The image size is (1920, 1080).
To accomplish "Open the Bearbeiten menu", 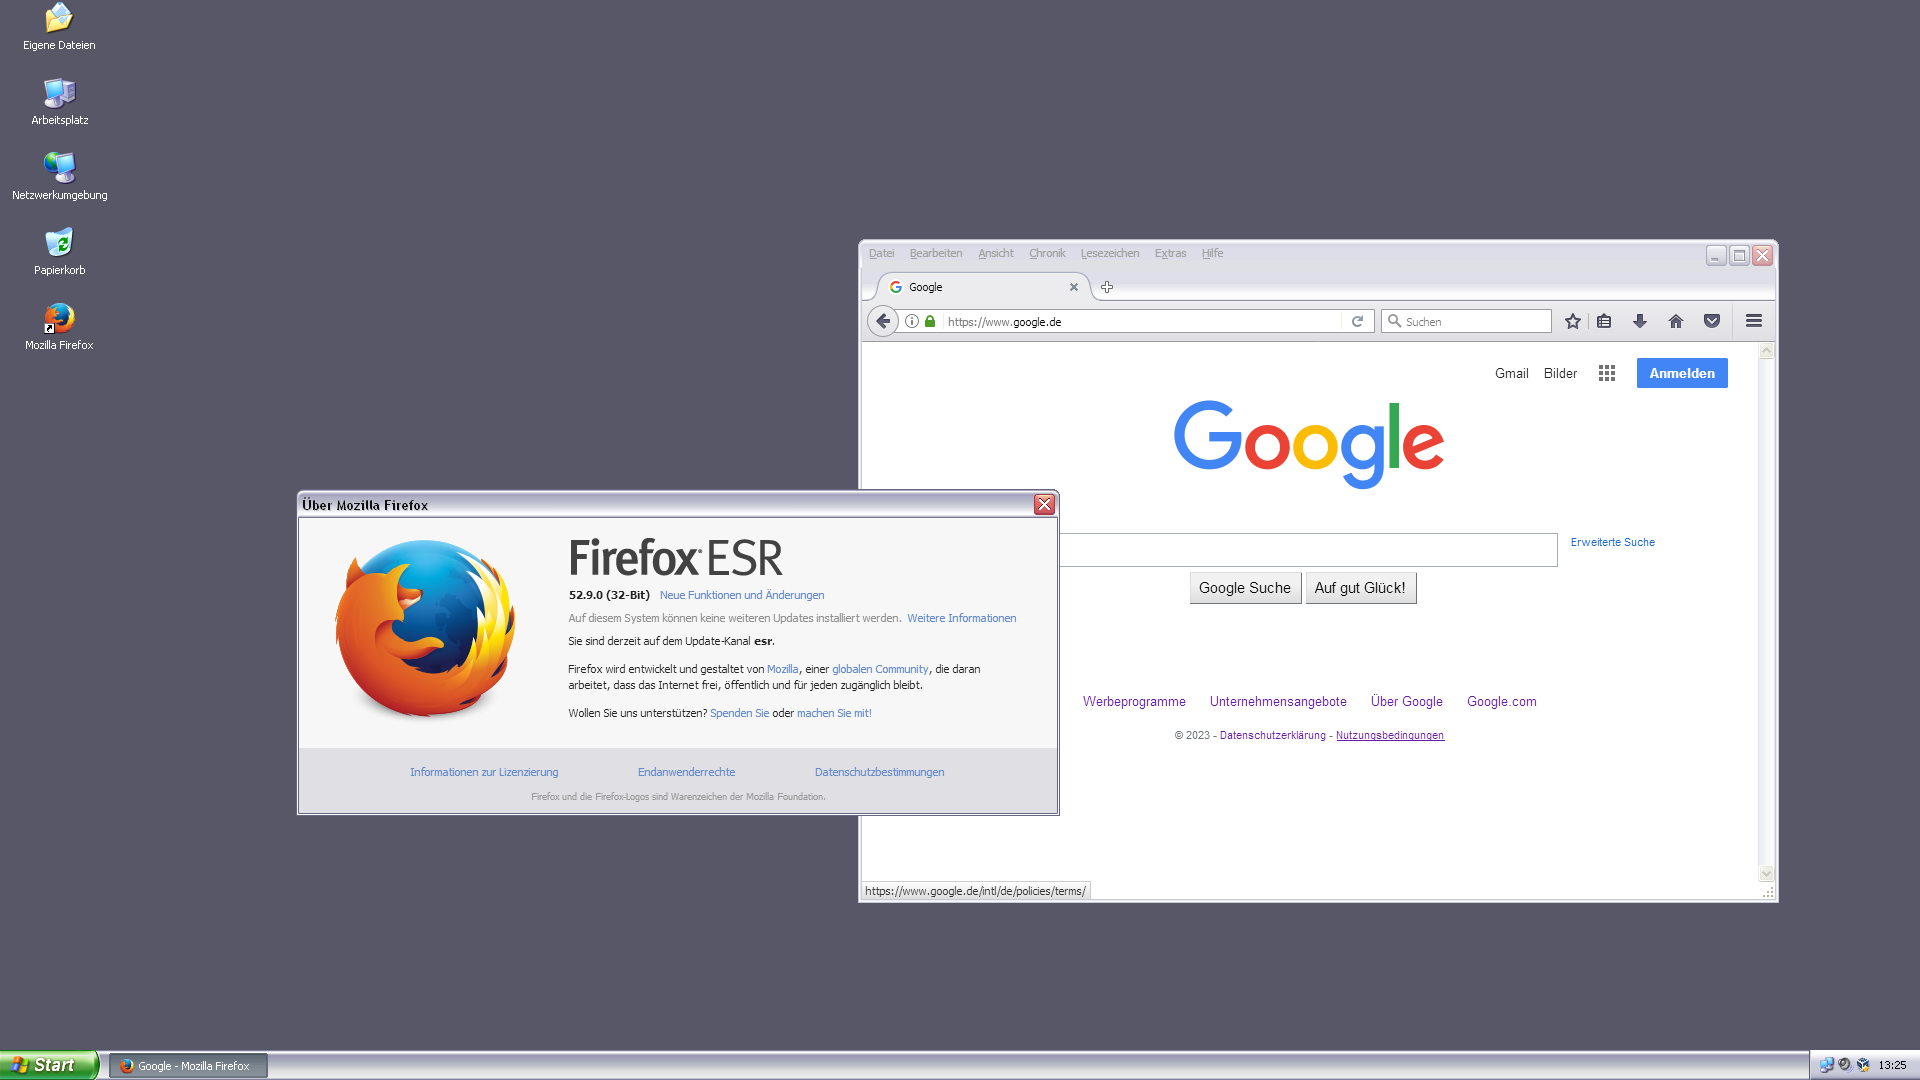I will pos(936,253).
